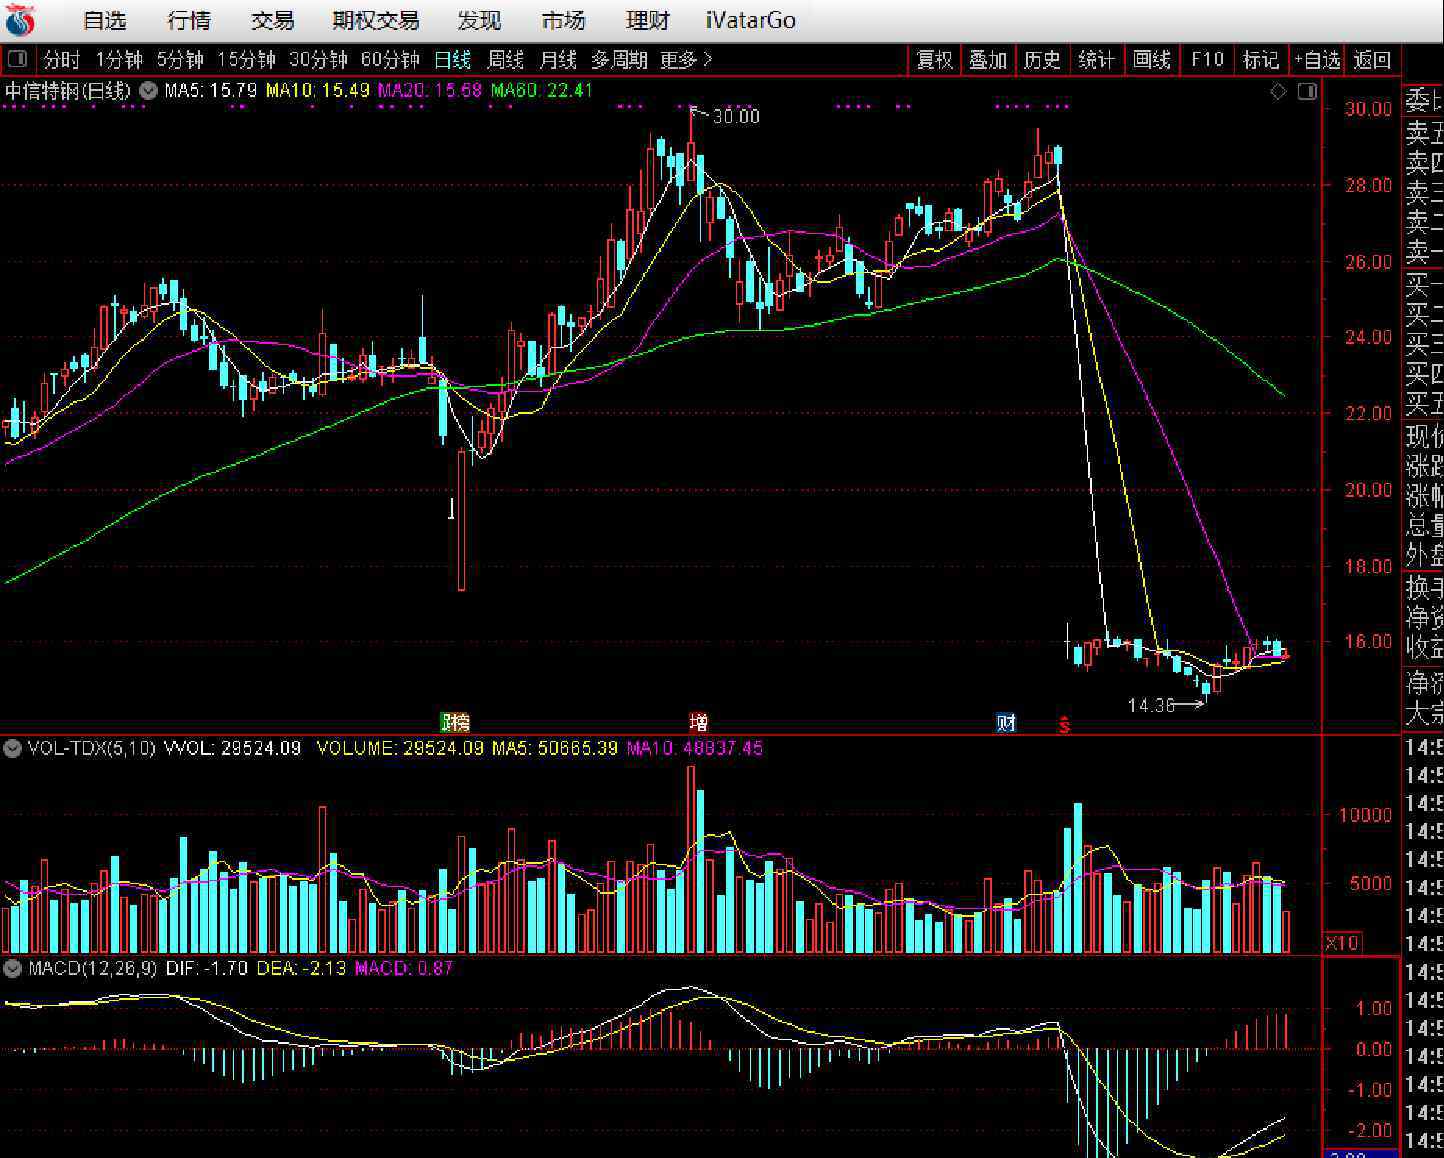The height and width of the screenshot is (1158, 1444).
Task: Click the diamond icon above the price chart
Action: (x=1278, y=92)
